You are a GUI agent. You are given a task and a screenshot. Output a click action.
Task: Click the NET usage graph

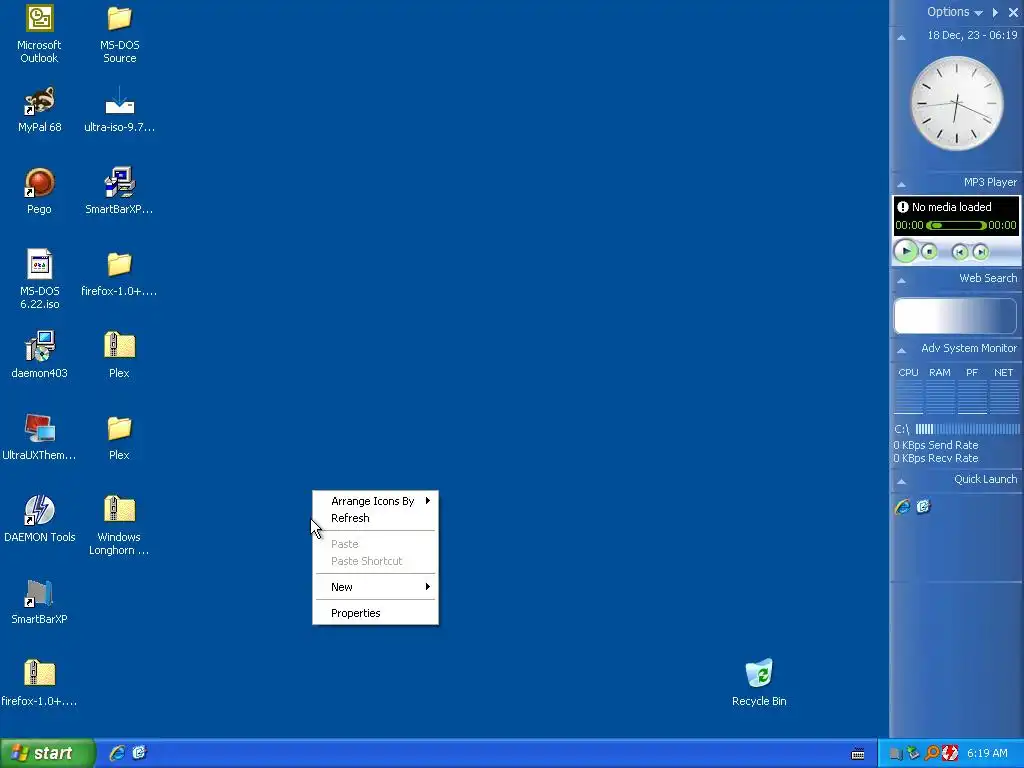[x=1004, y=397]
